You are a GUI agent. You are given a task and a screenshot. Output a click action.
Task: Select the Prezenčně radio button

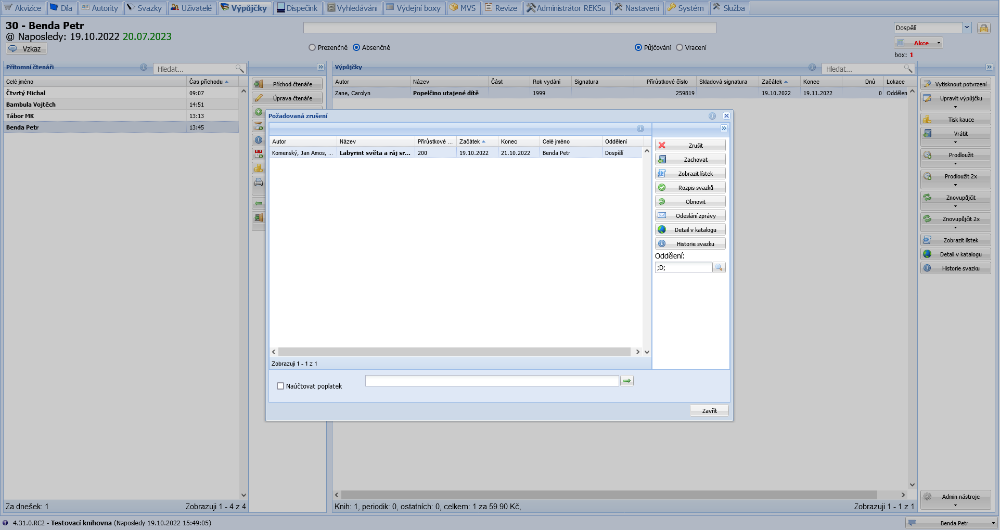click(313, 47)
